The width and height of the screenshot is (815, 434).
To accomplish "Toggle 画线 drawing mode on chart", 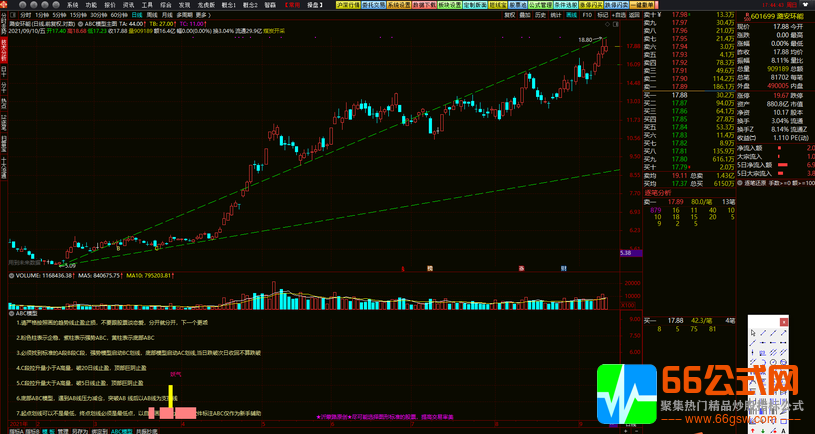I will click(571, 15).
